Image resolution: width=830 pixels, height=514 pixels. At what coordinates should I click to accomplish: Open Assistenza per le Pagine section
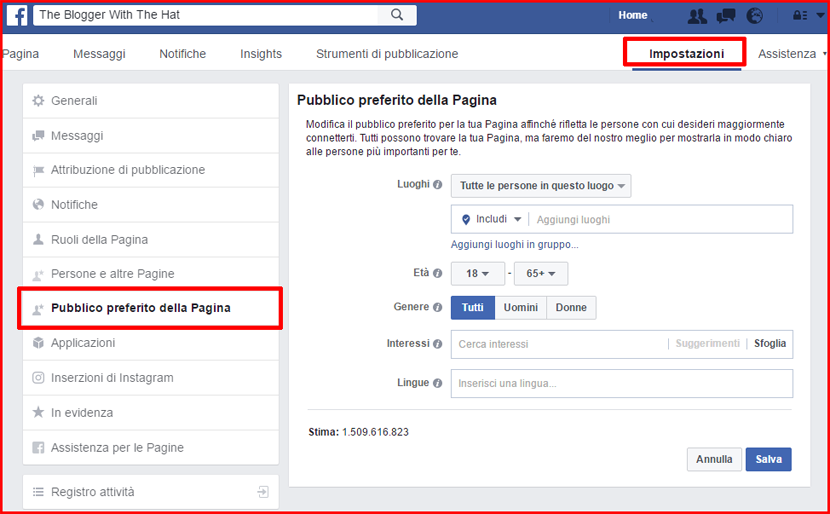tap(151, 448)
